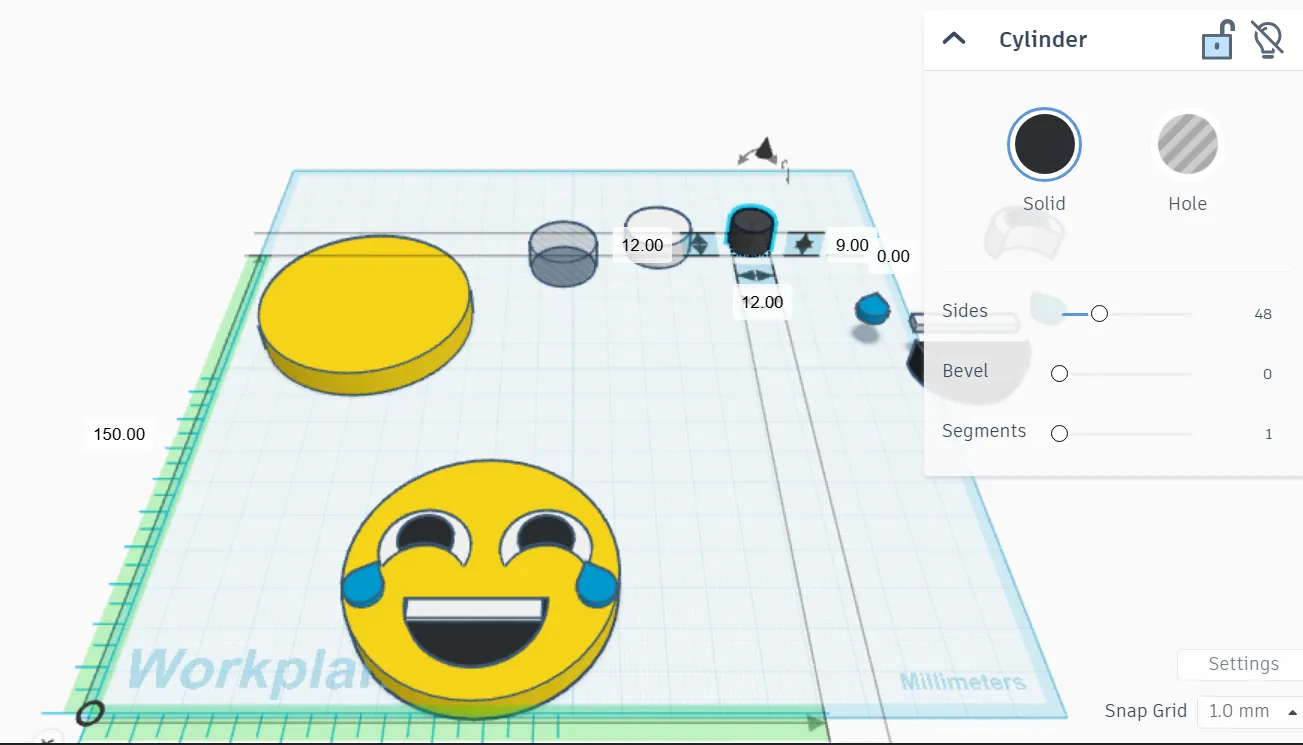The width and height of the screenshot is (1303, 745).
Task: Hide the shape using the lightbulb icon
Action: (x=1266, y=39)
